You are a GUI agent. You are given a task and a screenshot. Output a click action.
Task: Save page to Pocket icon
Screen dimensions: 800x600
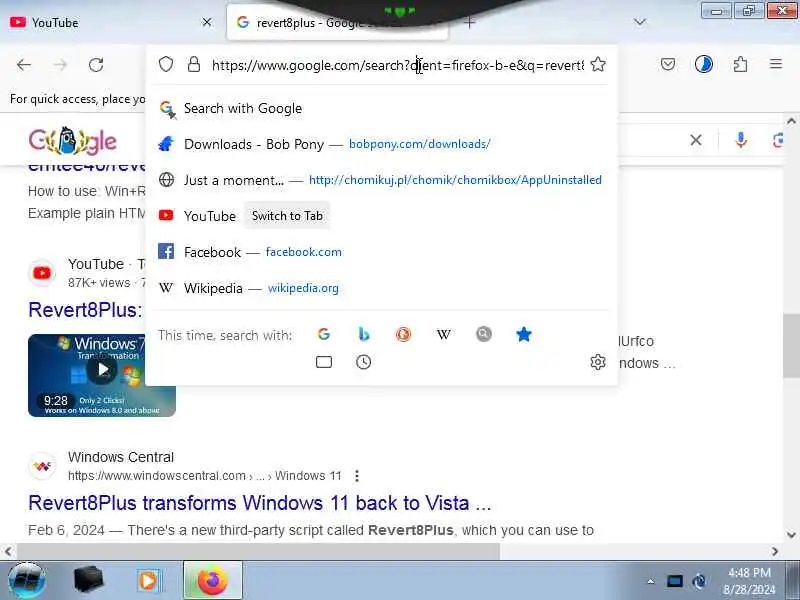click(x=668, y=64)
